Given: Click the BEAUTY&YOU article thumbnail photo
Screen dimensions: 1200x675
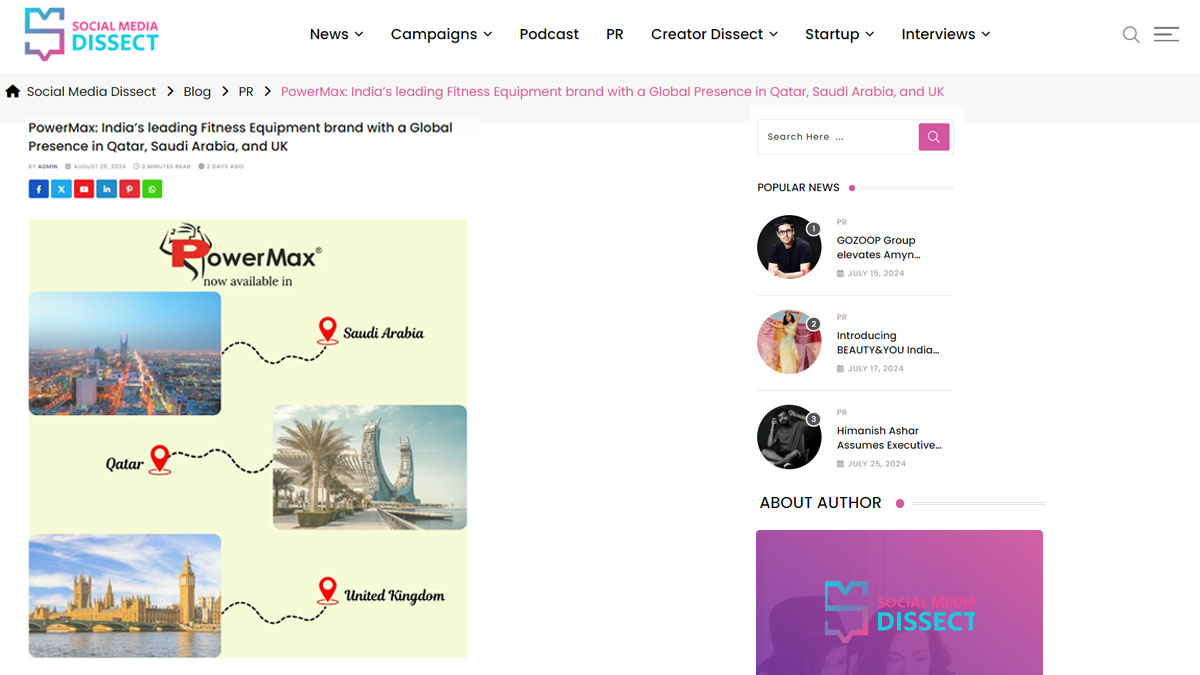Looking at the screenshot, I should tap(789, 342).
